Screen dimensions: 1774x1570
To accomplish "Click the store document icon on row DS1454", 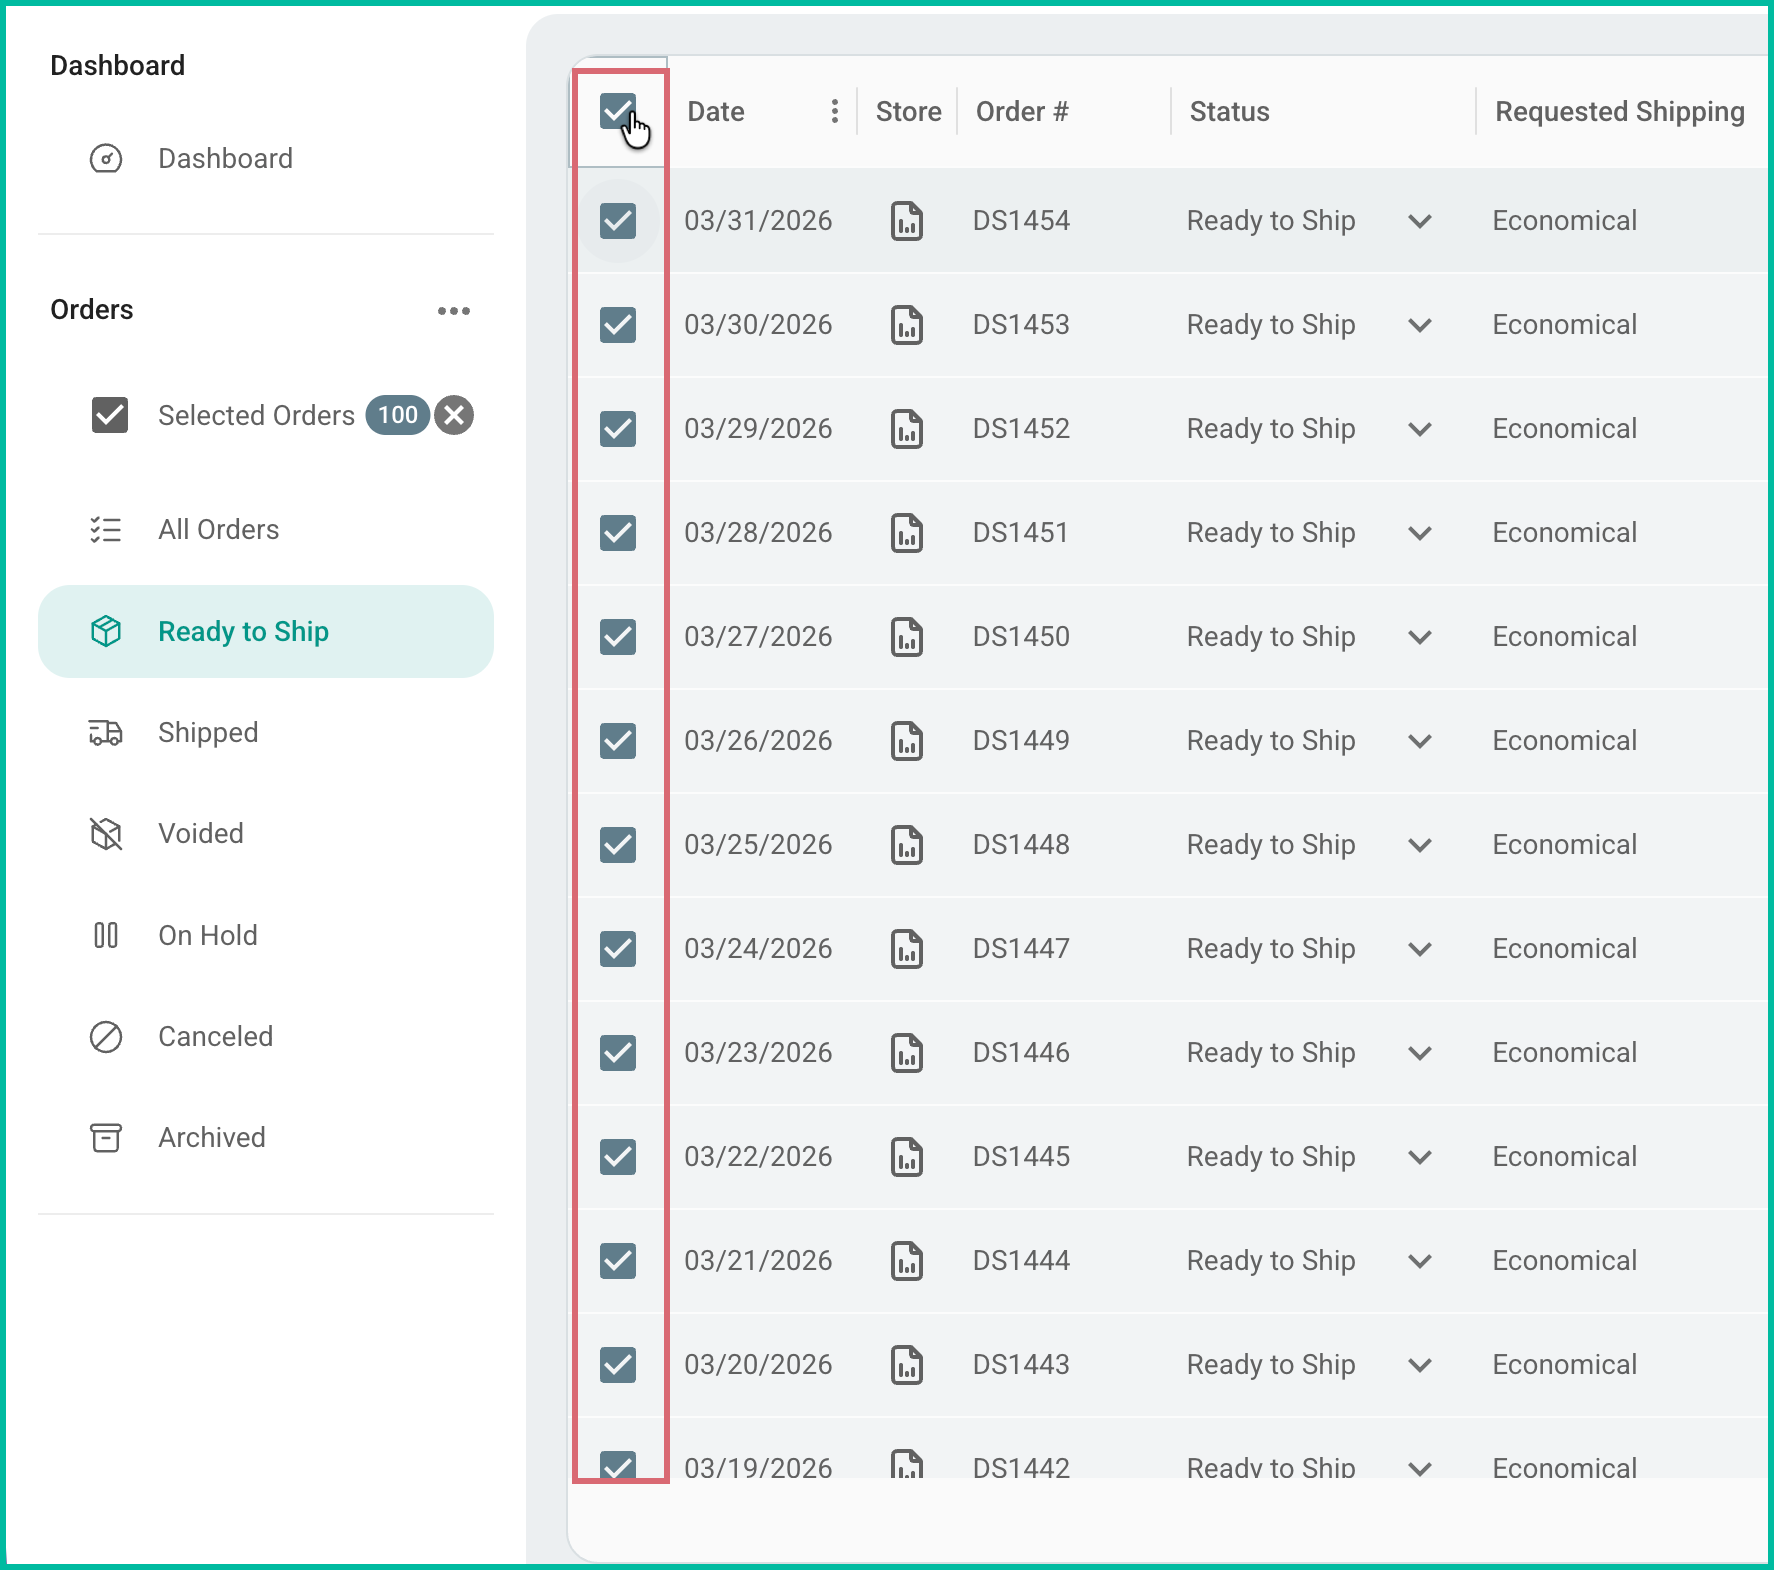I will (x=906, y=220).
